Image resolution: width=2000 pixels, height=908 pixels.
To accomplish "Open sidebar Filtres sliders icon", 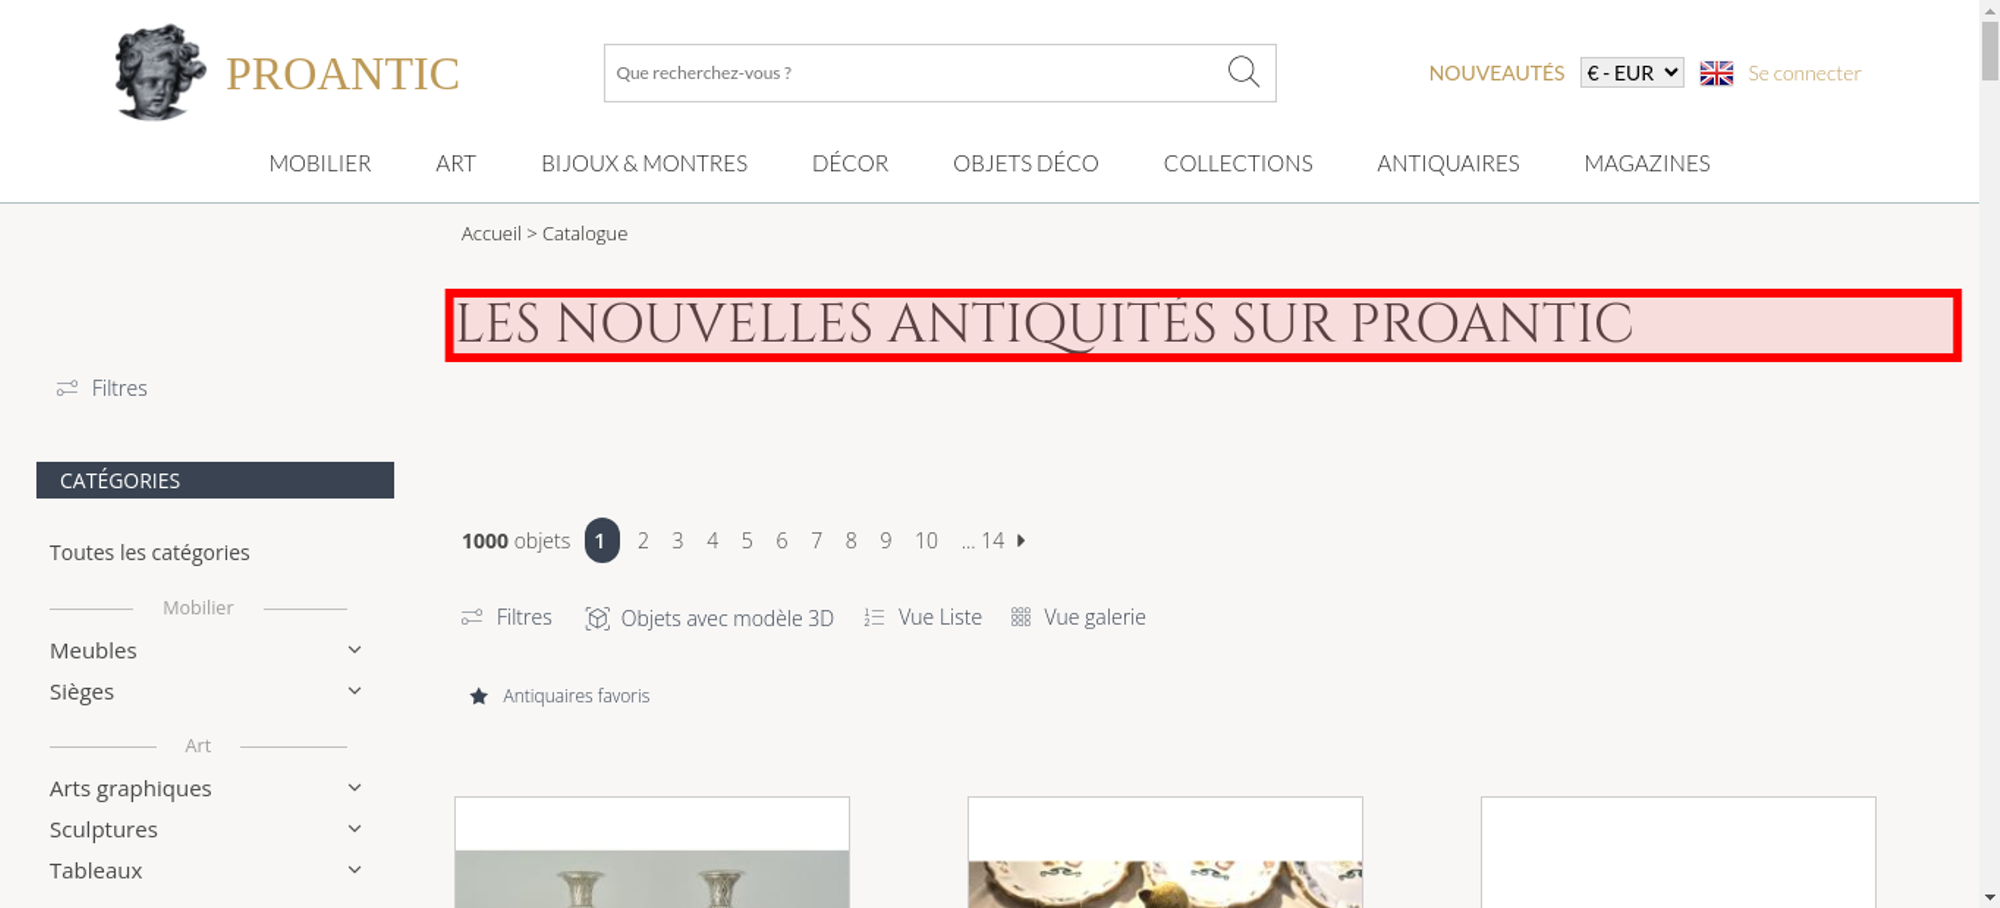I will click(67, 388).
